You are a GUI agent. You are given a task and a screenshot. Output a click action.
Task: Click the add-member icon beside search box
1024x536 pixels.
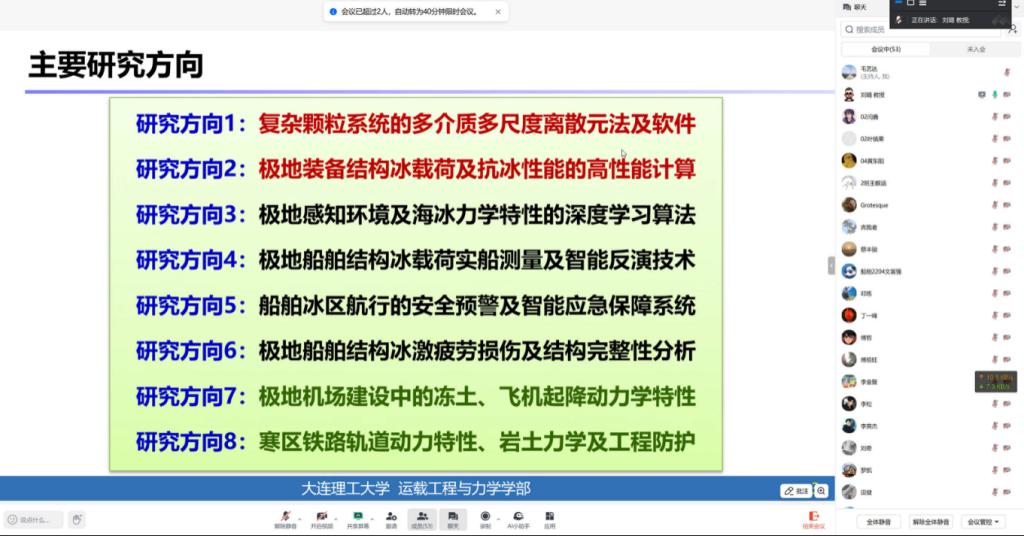click(1012, 30)
